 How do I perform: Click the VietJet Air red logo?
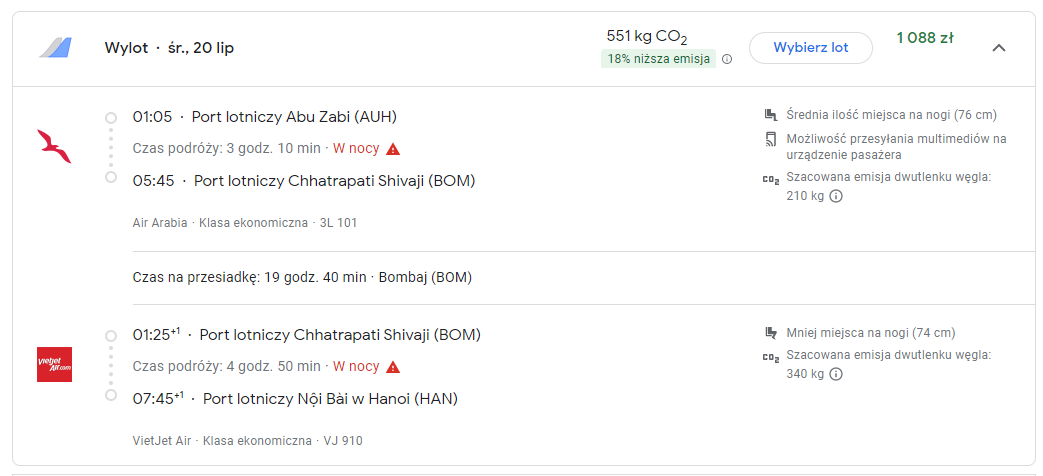click(x=55, y=364)
